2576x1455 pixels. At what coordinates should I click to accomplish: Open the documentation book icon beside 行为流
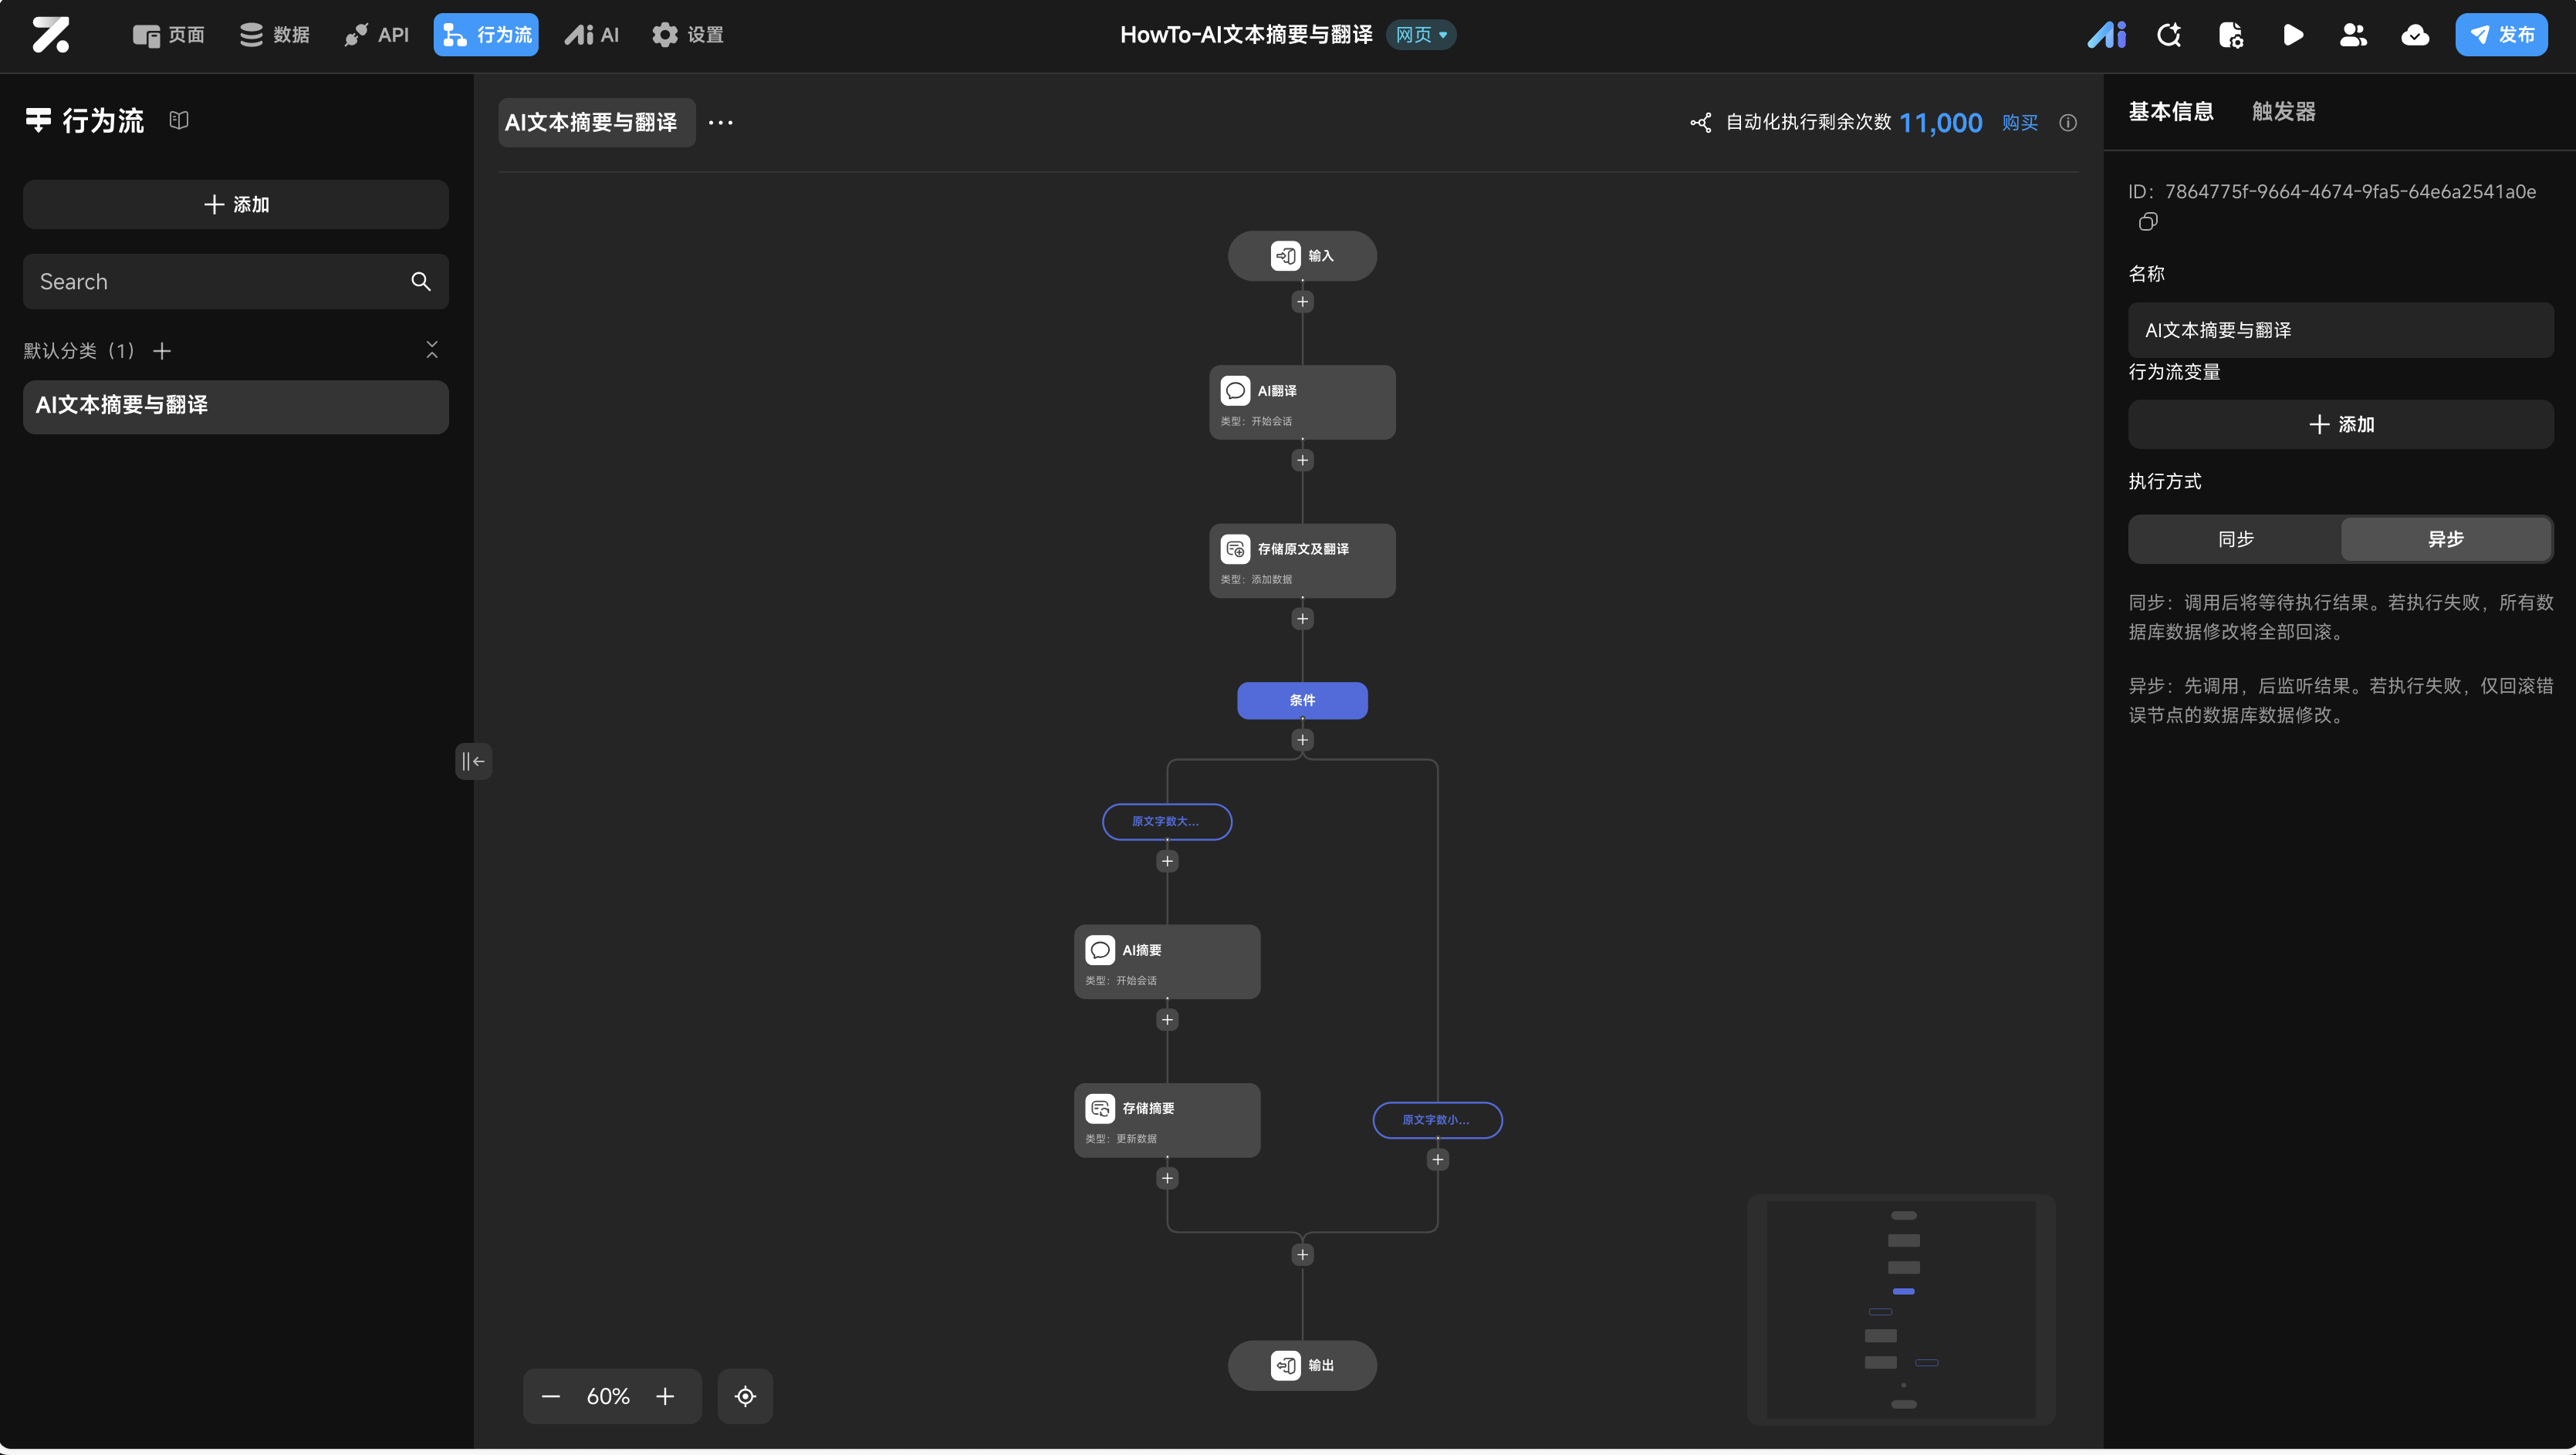(179, 120)
